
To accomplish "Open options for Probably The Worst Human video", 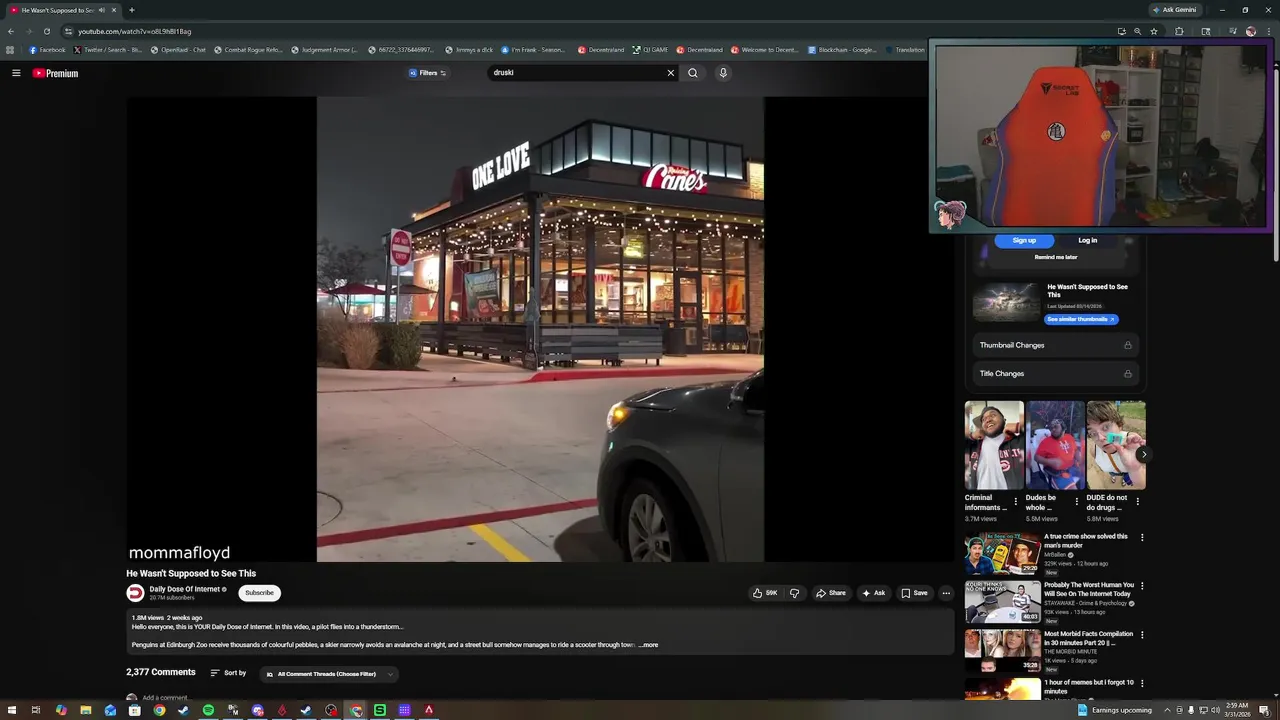I will (1142, 586).
